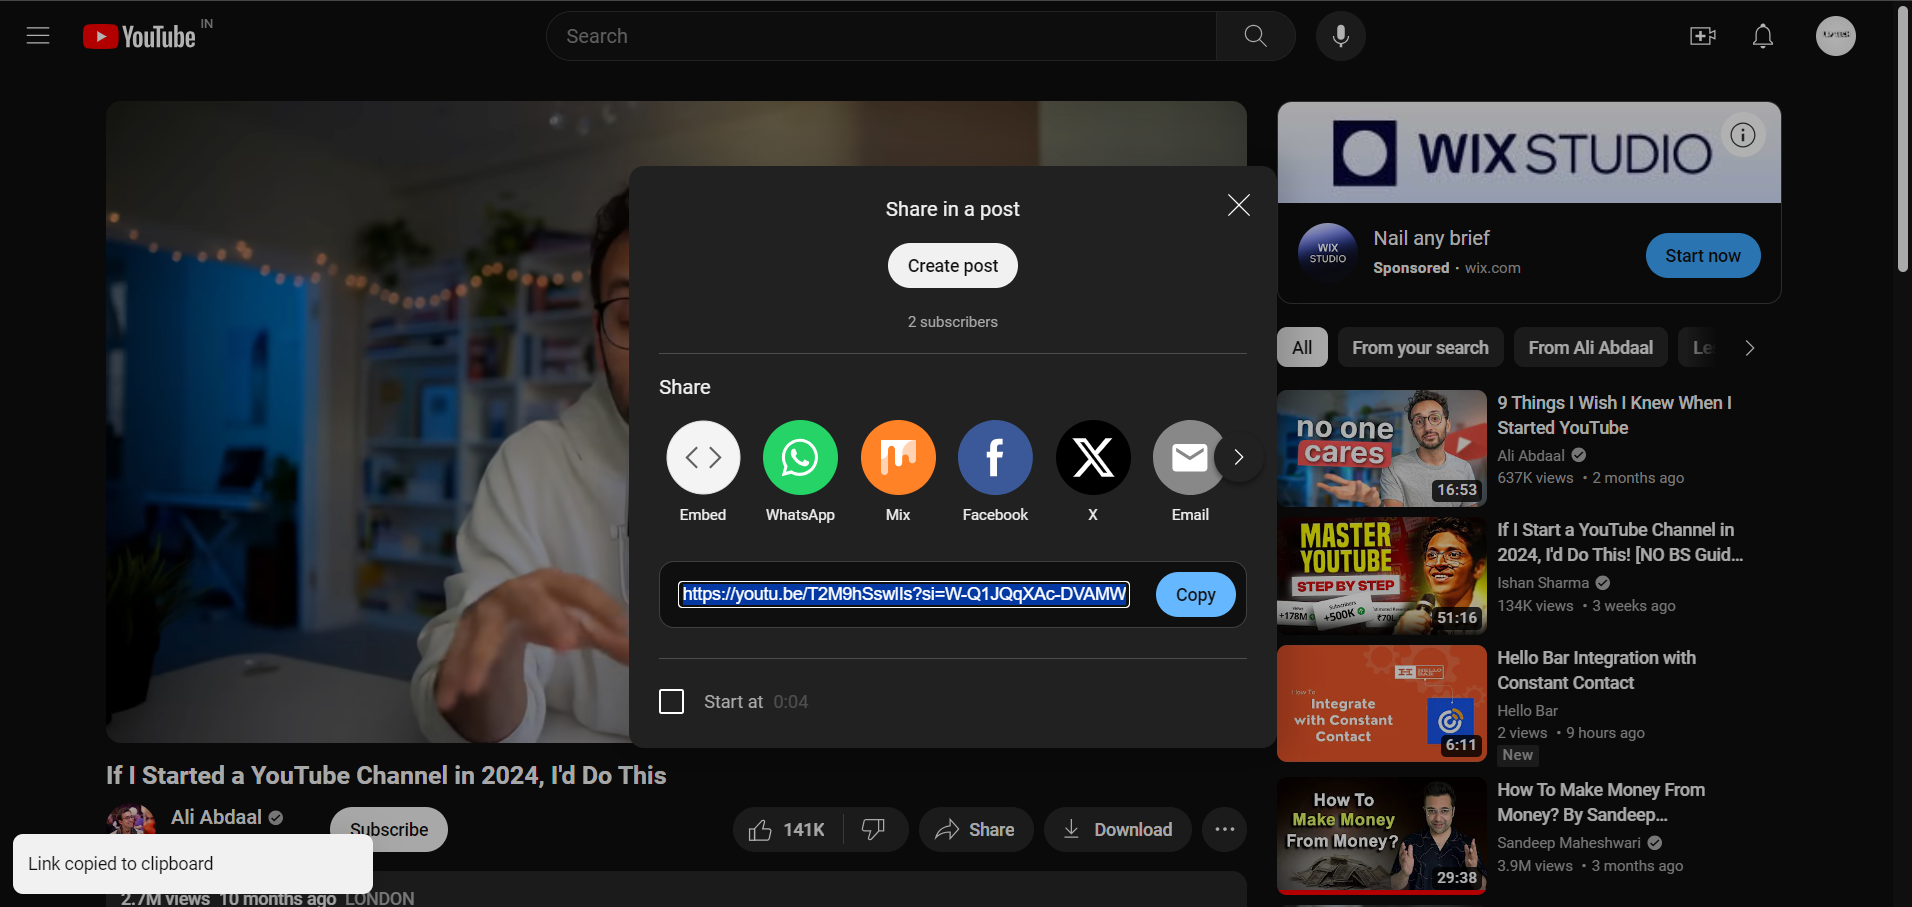Start voice search with the microphone

[1341, 36]
